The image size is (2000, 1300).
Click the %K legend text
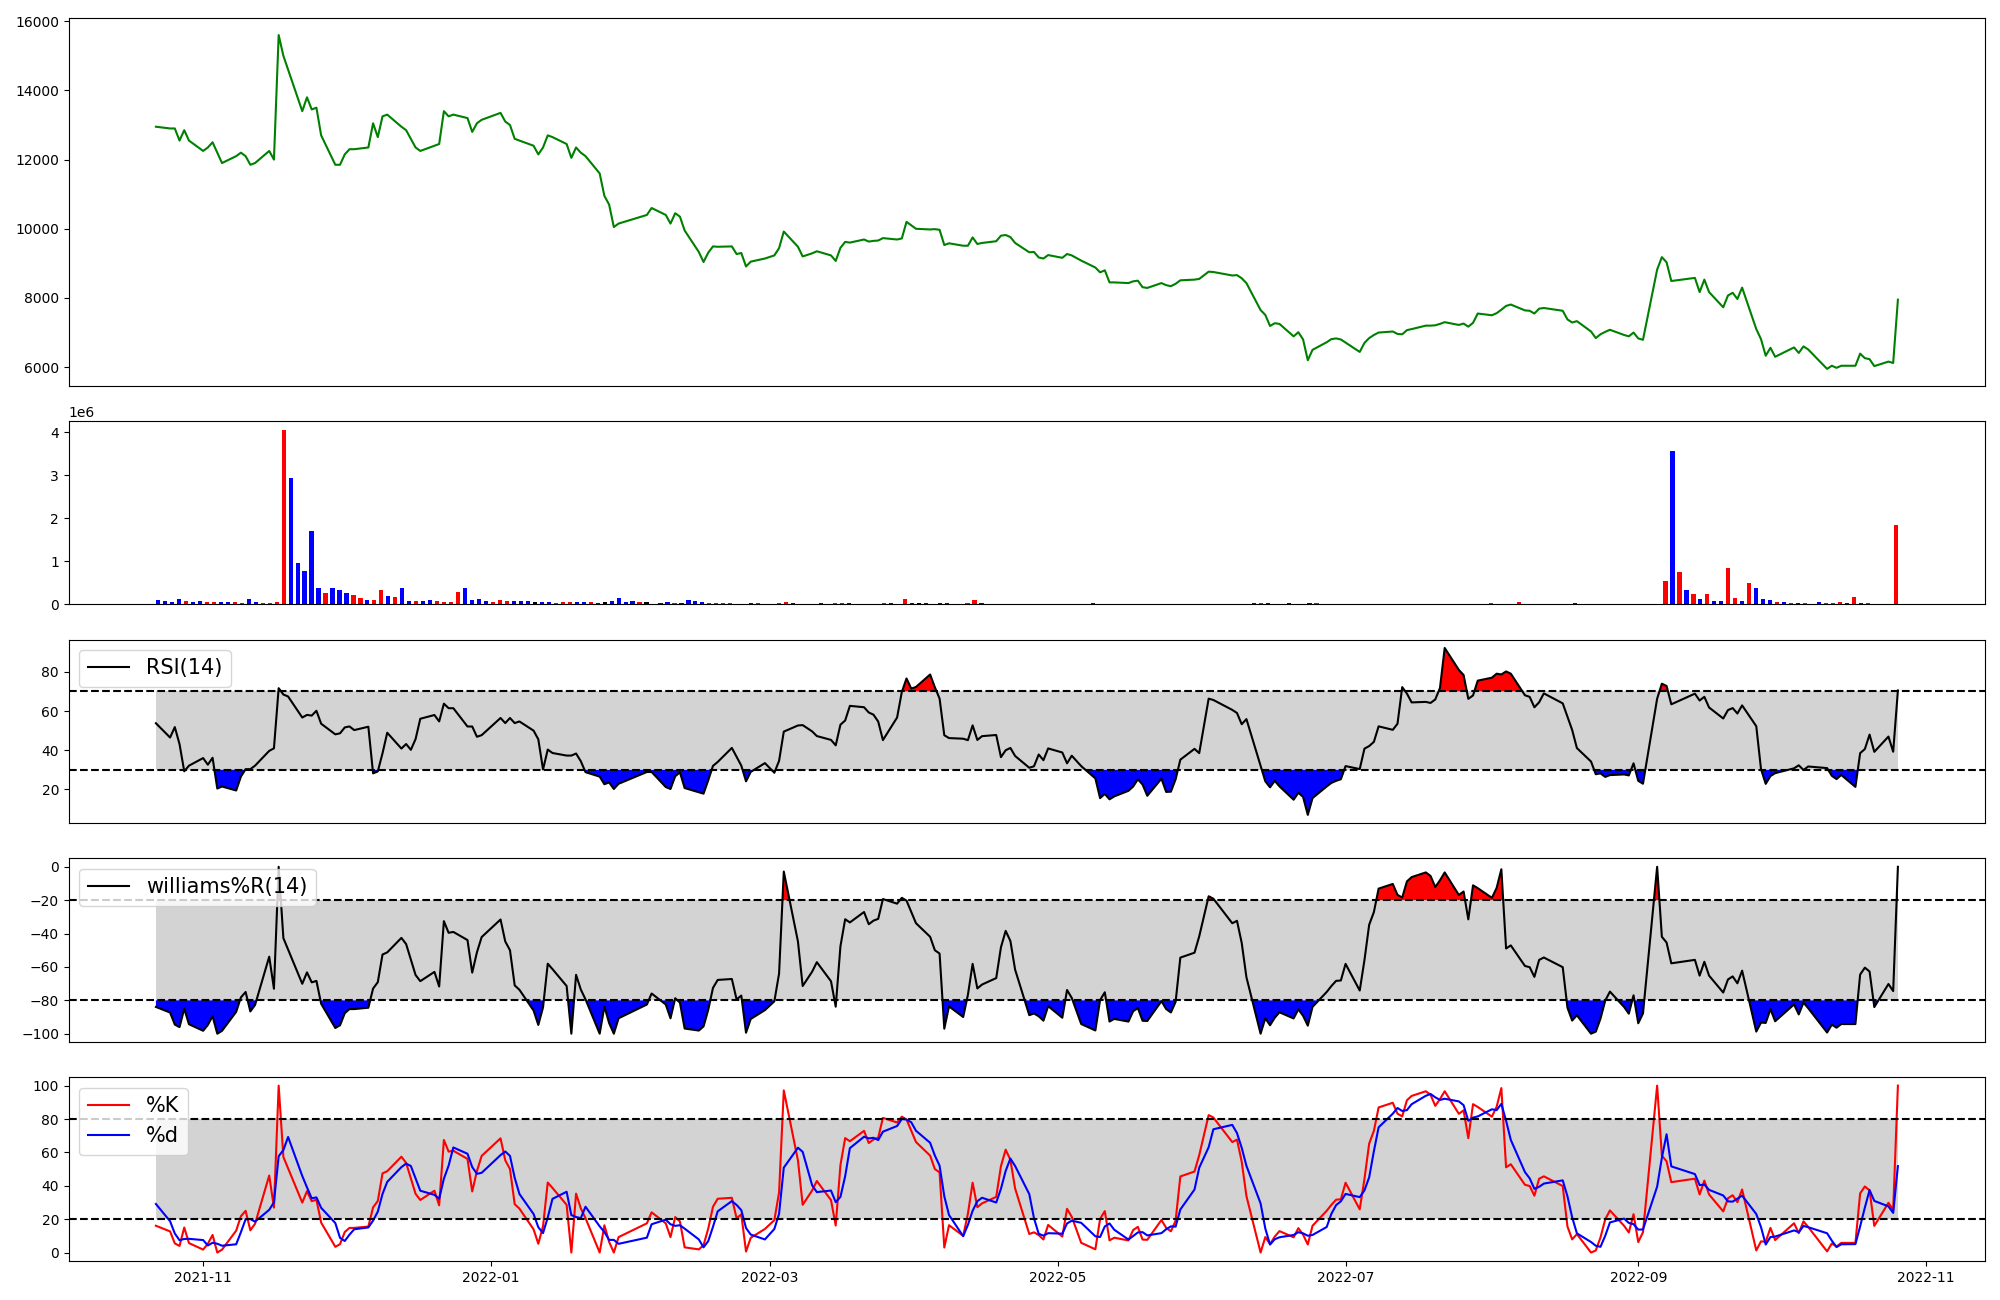[162, 1105]
